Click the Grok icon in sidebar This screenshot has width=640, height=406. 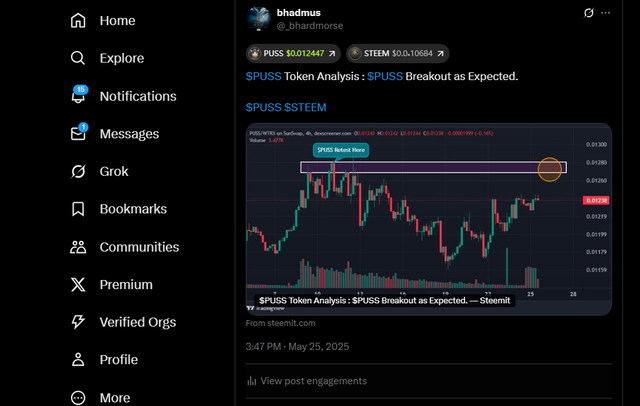pos(78,171)
